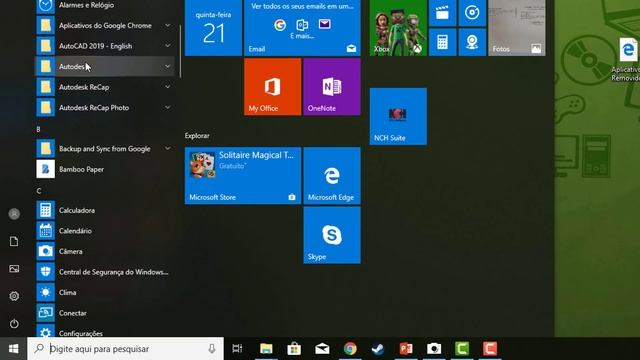Open Documents from Start sidebar
This screenshot has width=640, height=360.
pos(14,241)
